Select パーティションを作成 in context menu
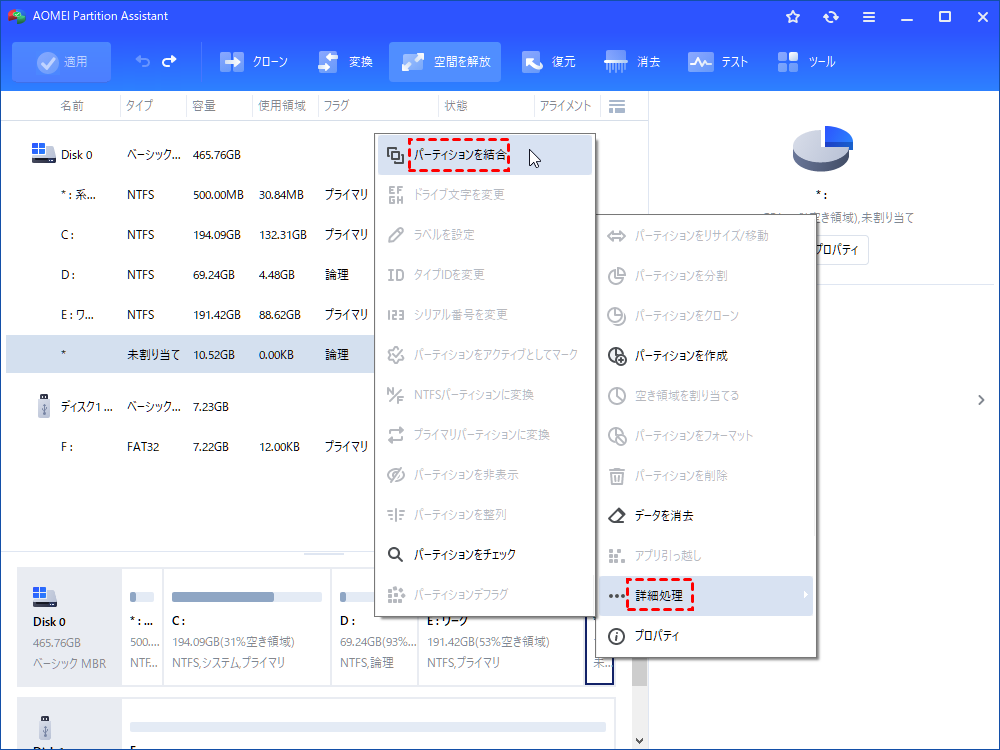Screen dimensions: 1000x750 tap(680, 355)
